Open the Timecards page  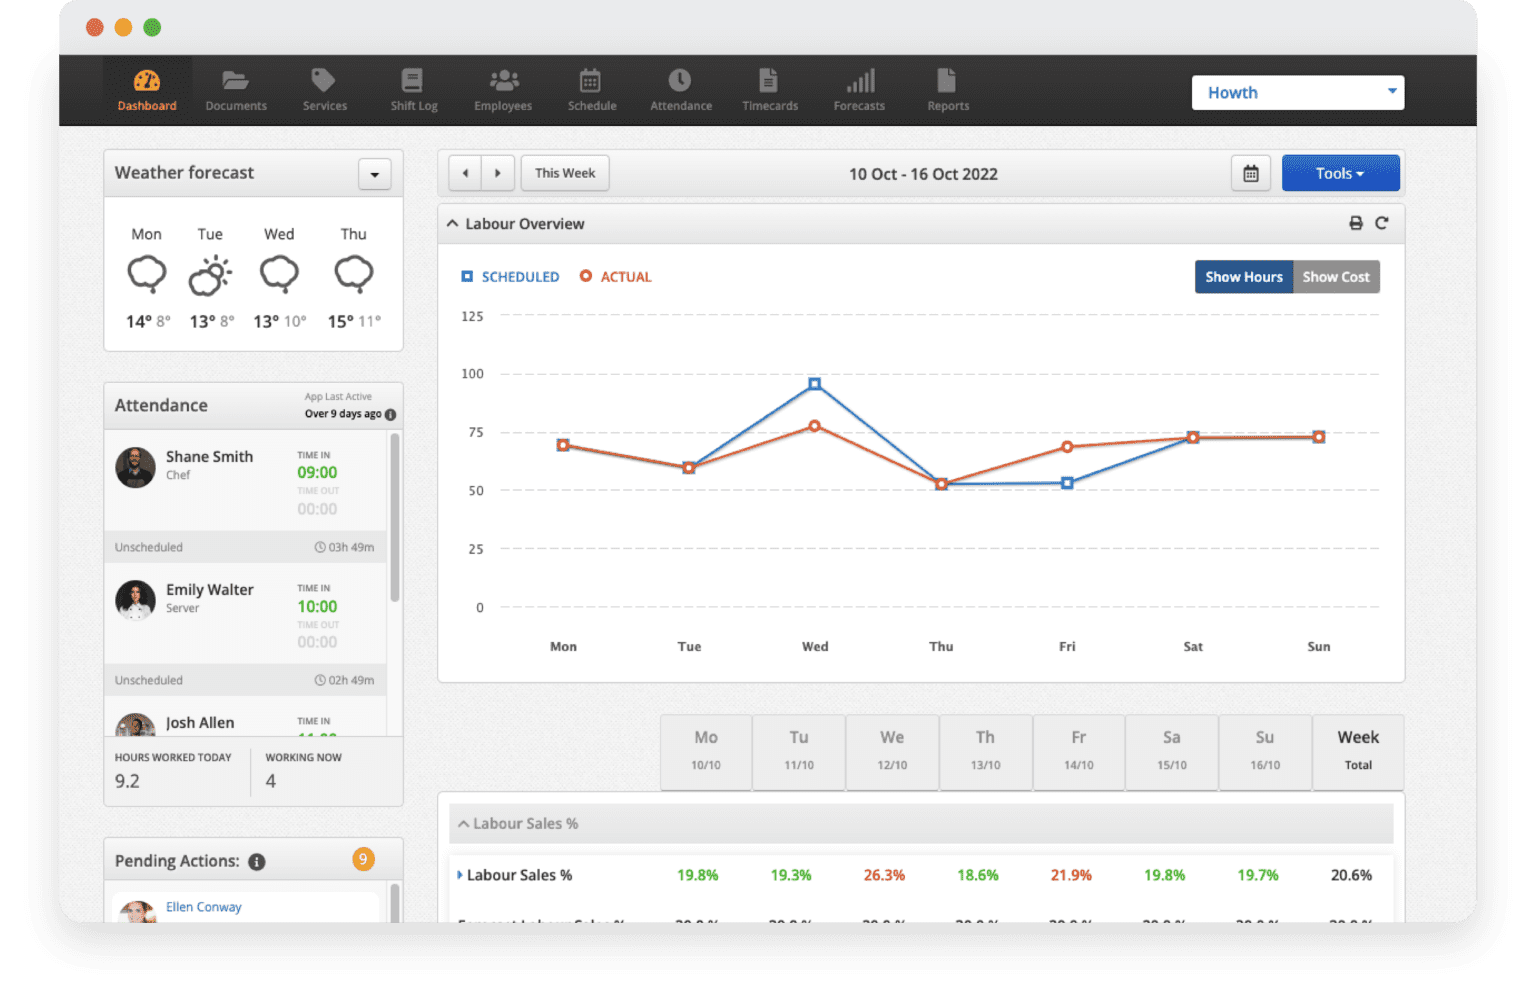point(769,89)
